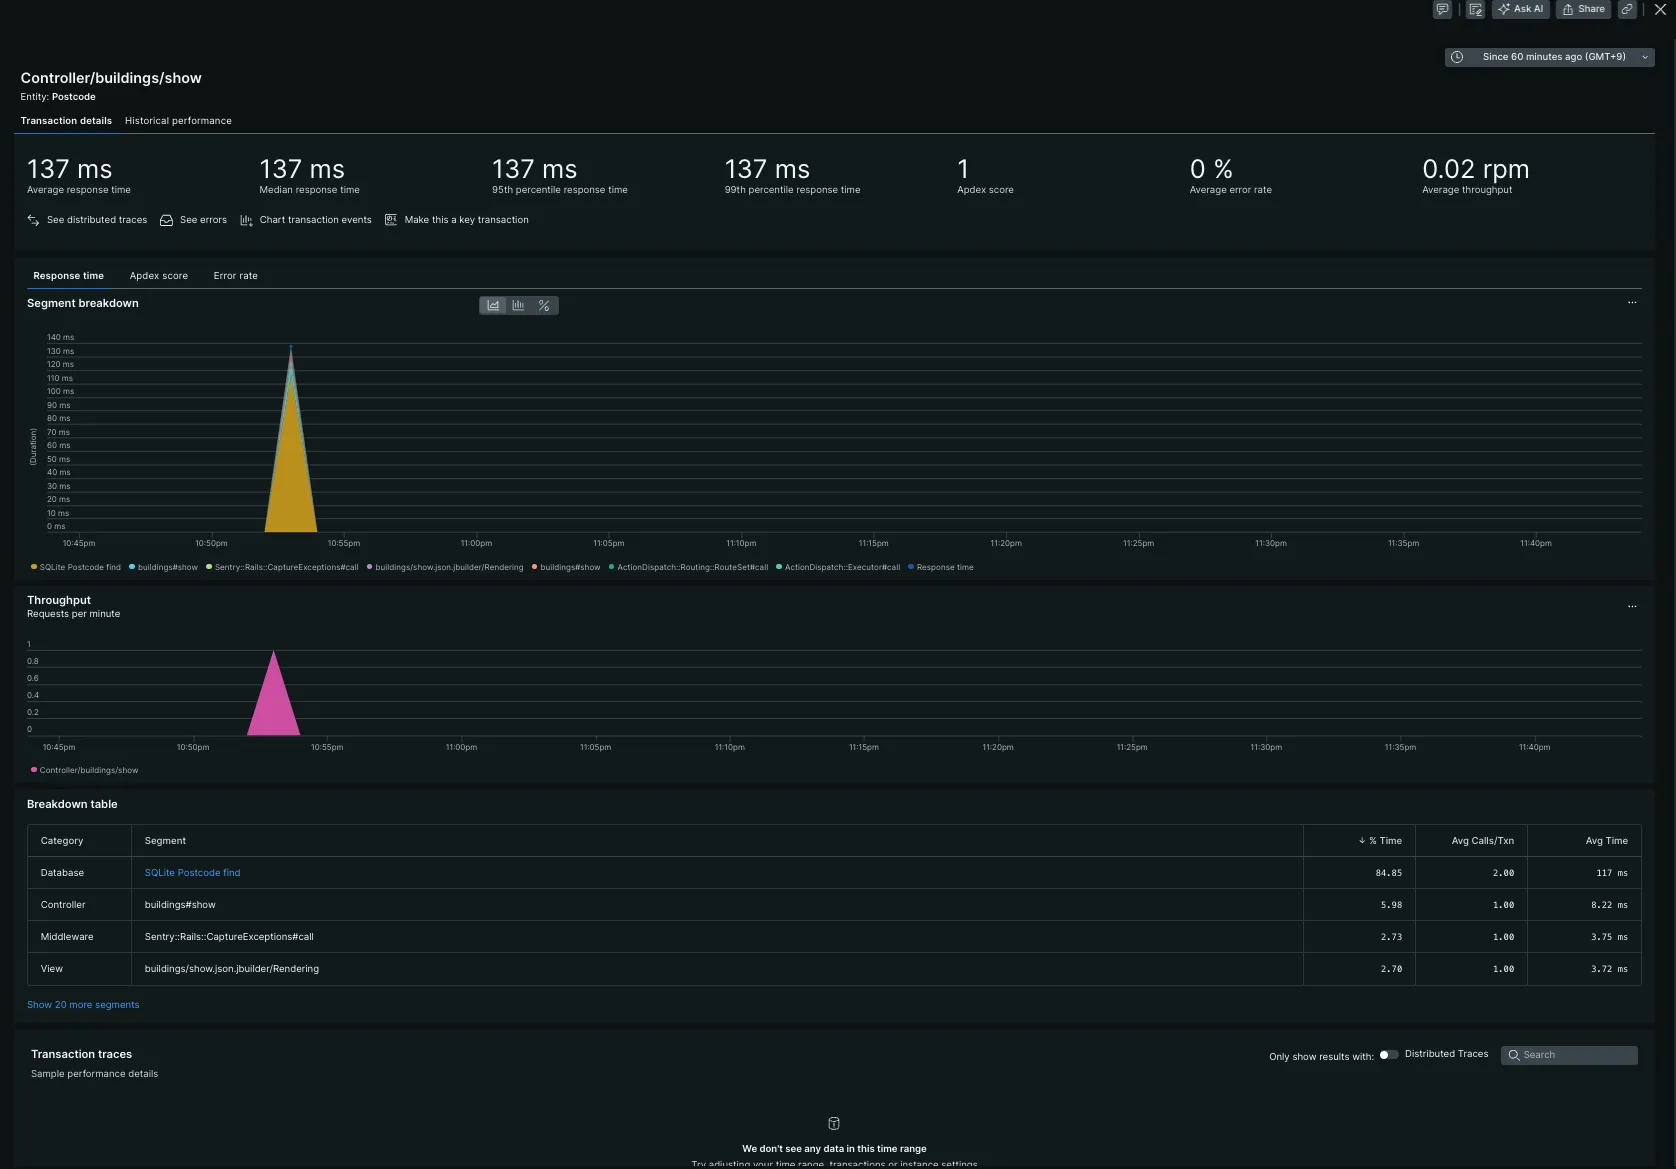Switch to the Historical performance tab
1676x1169 pixels.
click(178, 121)
